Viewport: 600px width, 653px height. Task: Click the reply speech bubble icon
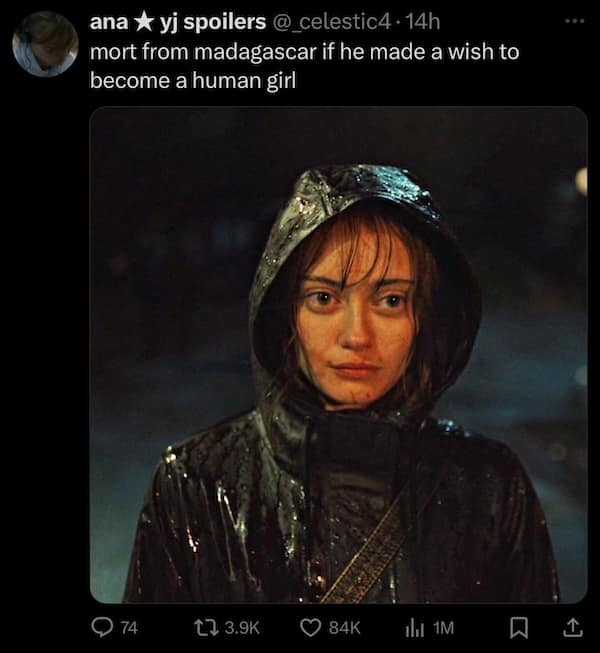101,627
